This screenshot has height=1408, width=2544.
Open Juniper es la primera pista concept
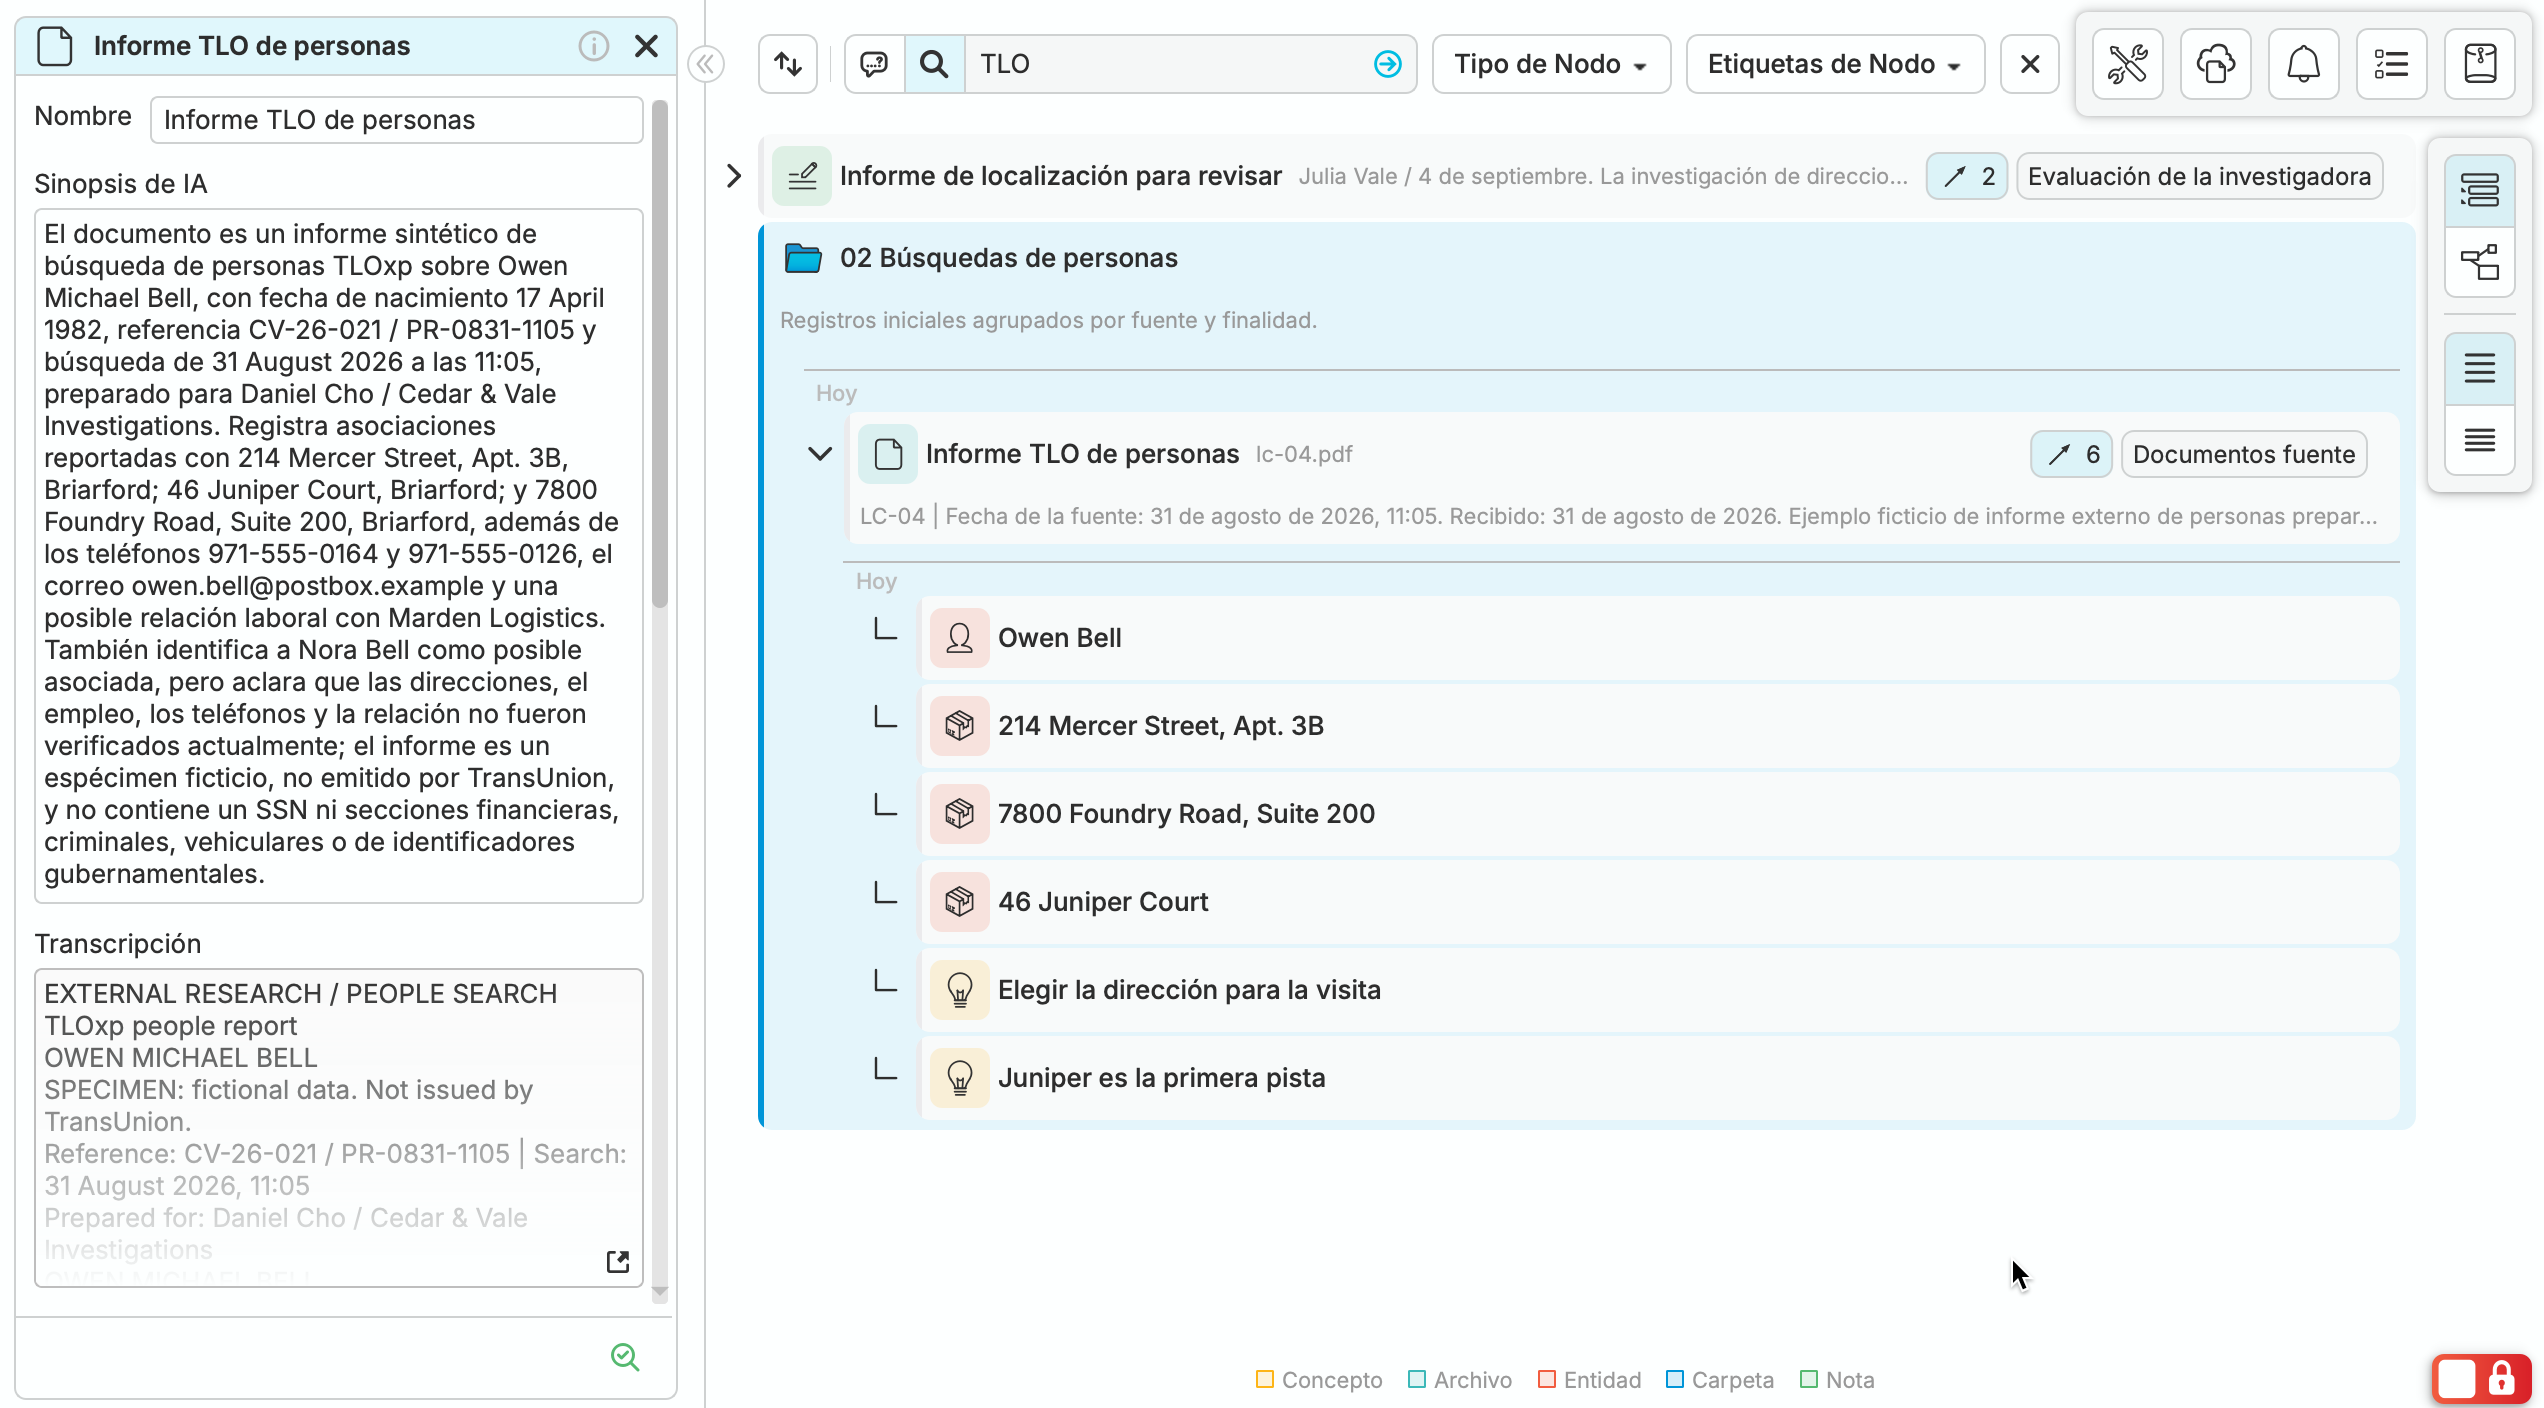(1658, 1078)
